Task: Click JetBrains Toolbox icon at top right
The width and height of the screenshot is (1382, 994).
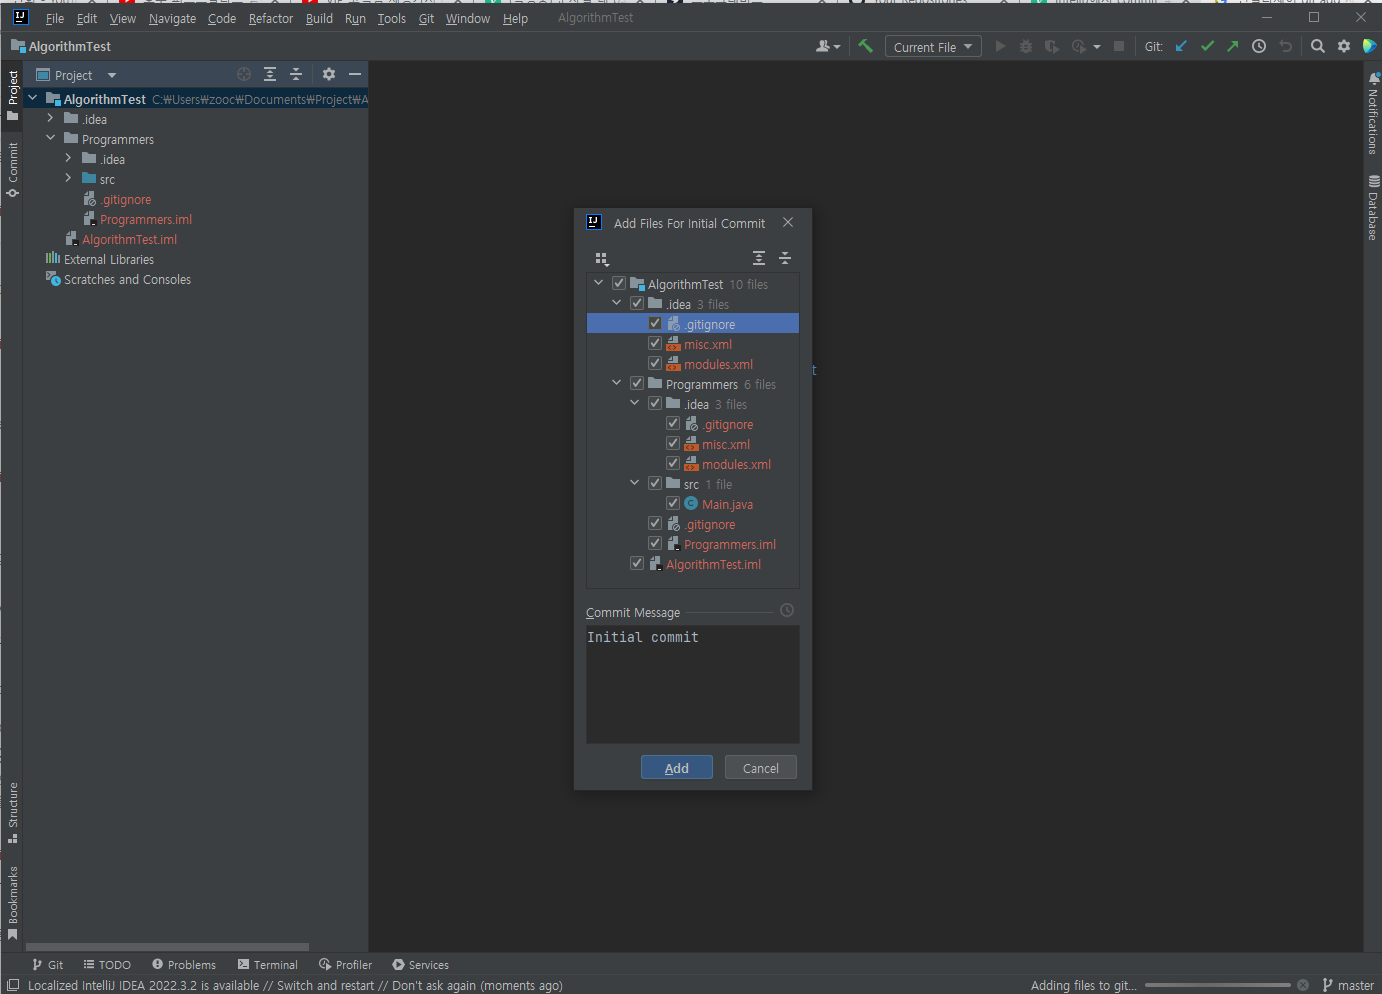Action: pos(1370,46)
